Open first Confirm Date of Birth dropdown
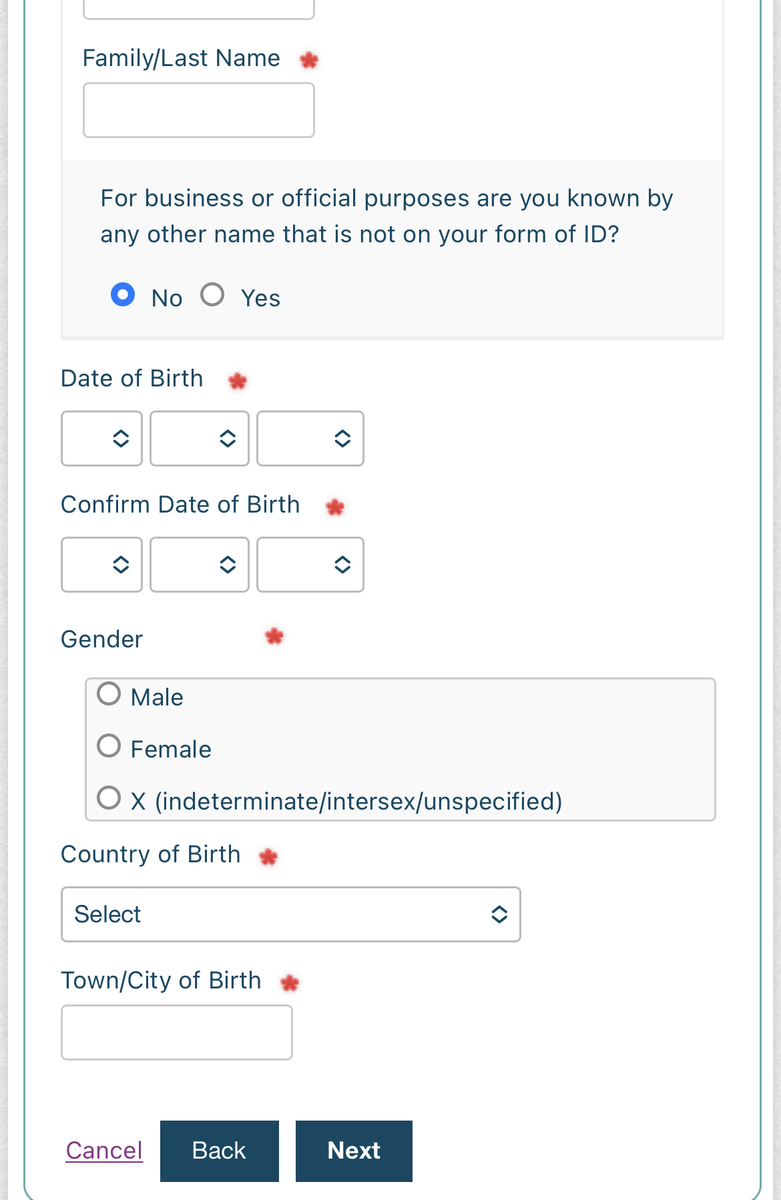Viewport: 781px width, 1200px height. [x=101, y=565]
